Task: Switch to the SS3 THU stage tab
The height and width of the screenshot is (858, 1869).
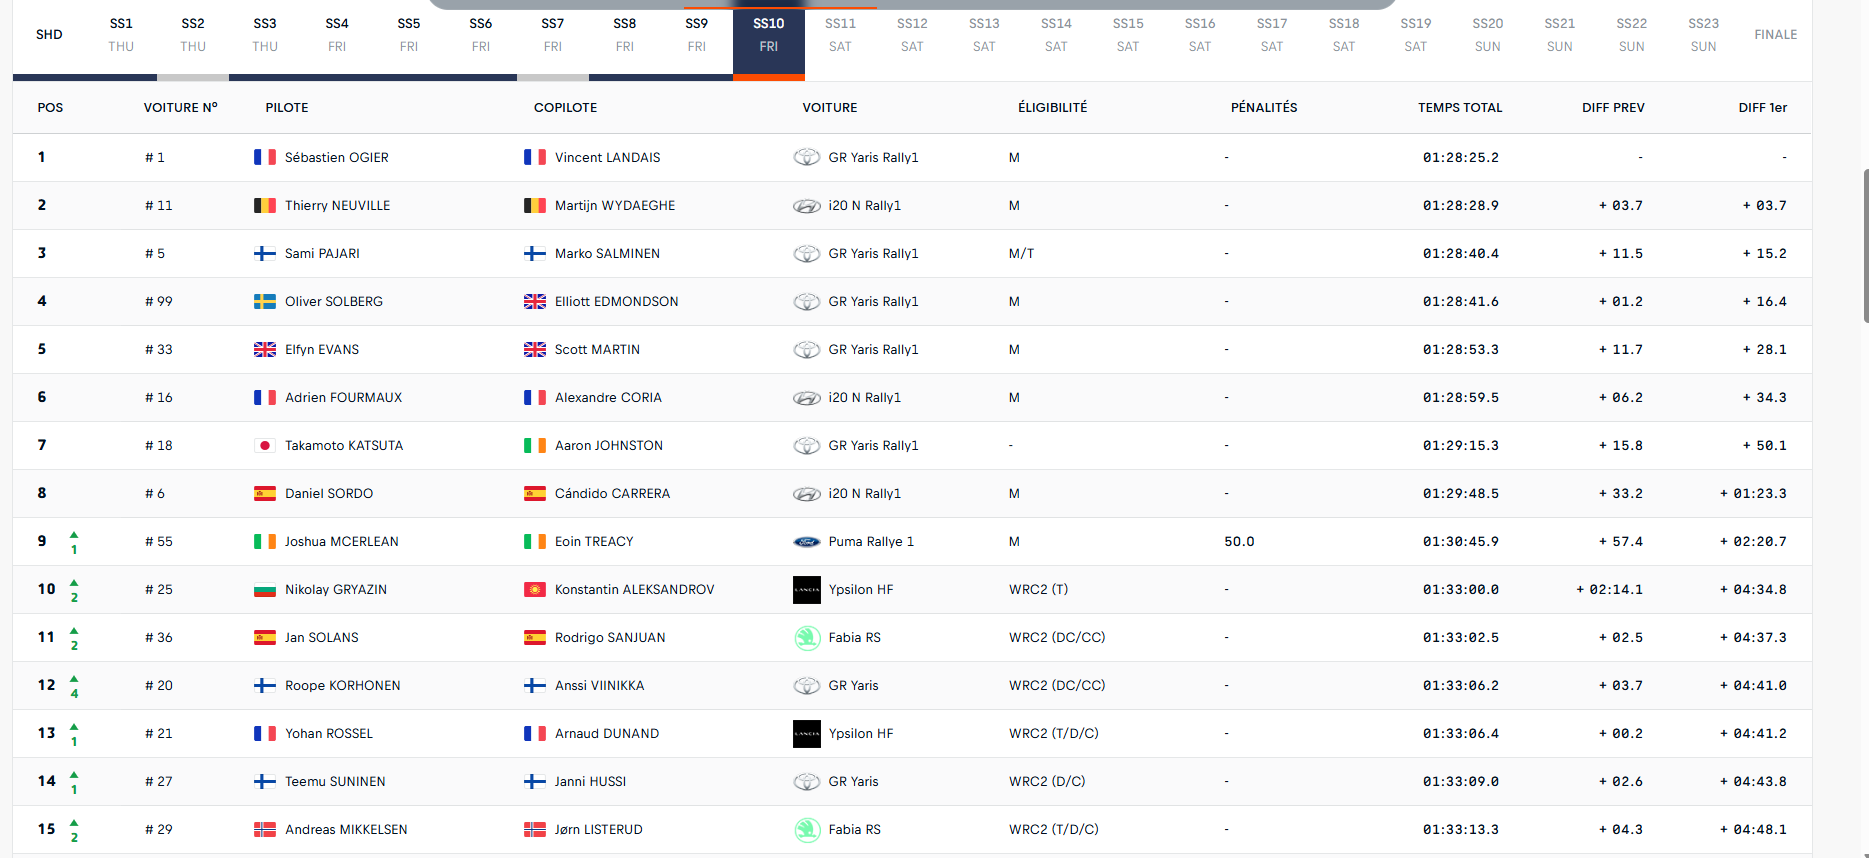Action: click(265, 35)
